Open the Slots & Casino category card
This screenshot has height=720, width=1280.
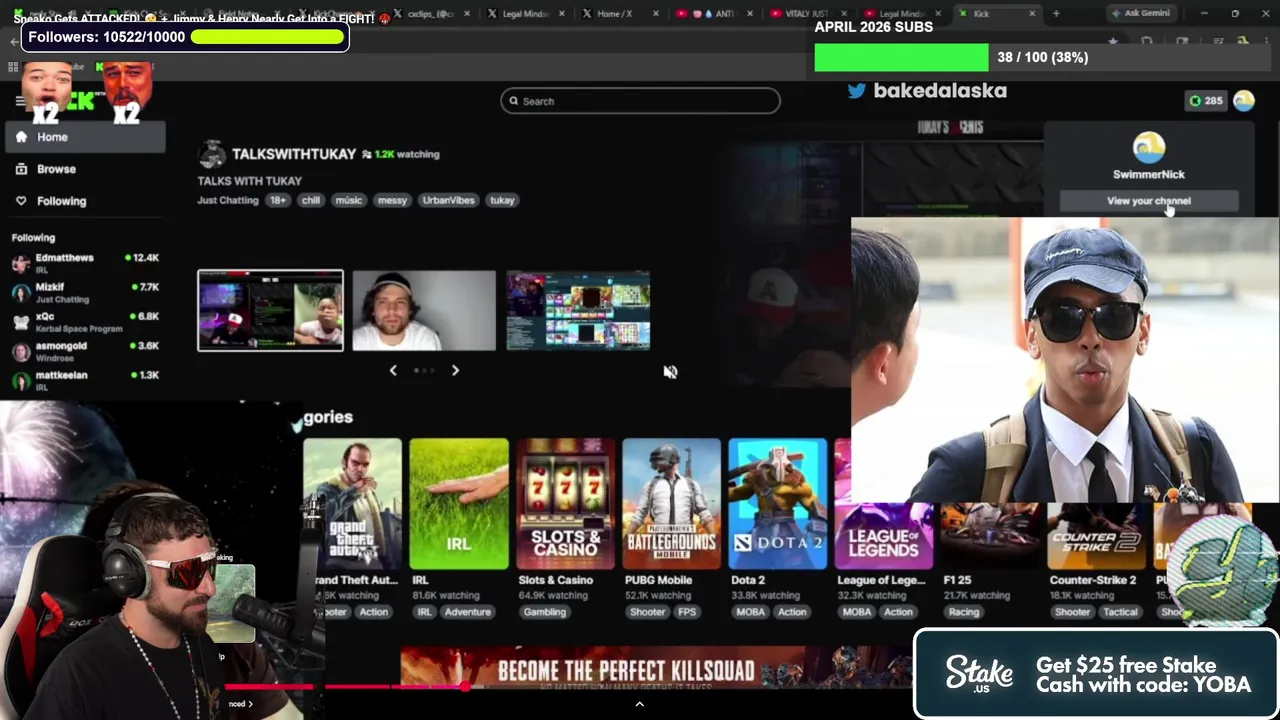click(565, 504)
